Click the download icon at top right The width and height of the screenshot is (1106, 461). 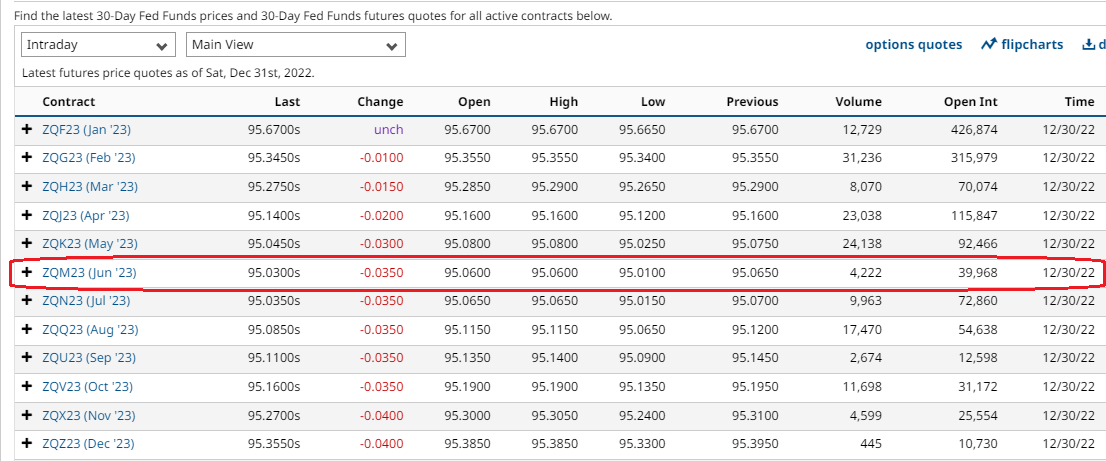click(1088, 45)
